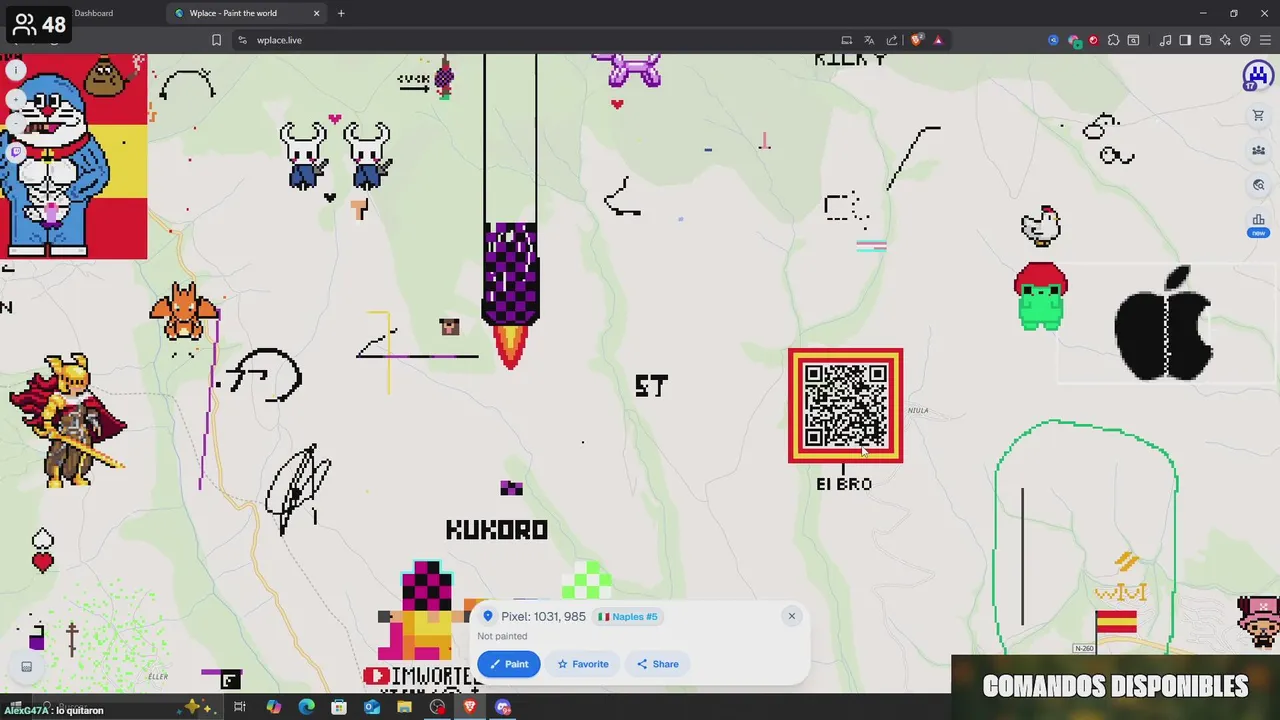Click the bookmark icon beside the address bar
This screenshot has width=1280, height=720.
(x=216, y=40)
